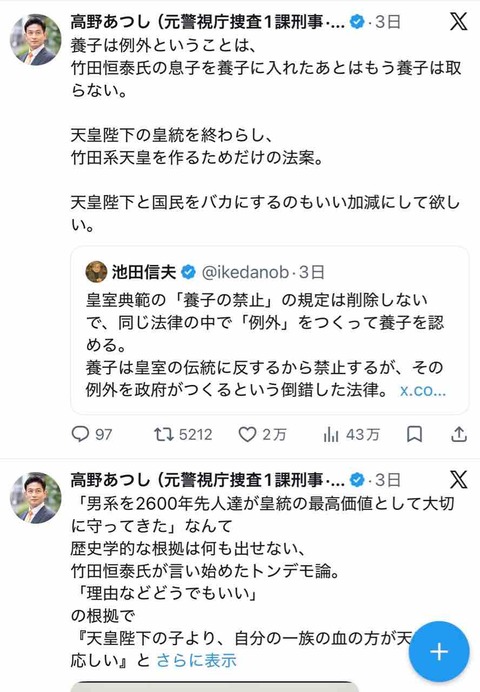Image resolution: width=480 pixels, height=692 pixels.
Task: Open the x.co link in quoted post
Action: 423,390
